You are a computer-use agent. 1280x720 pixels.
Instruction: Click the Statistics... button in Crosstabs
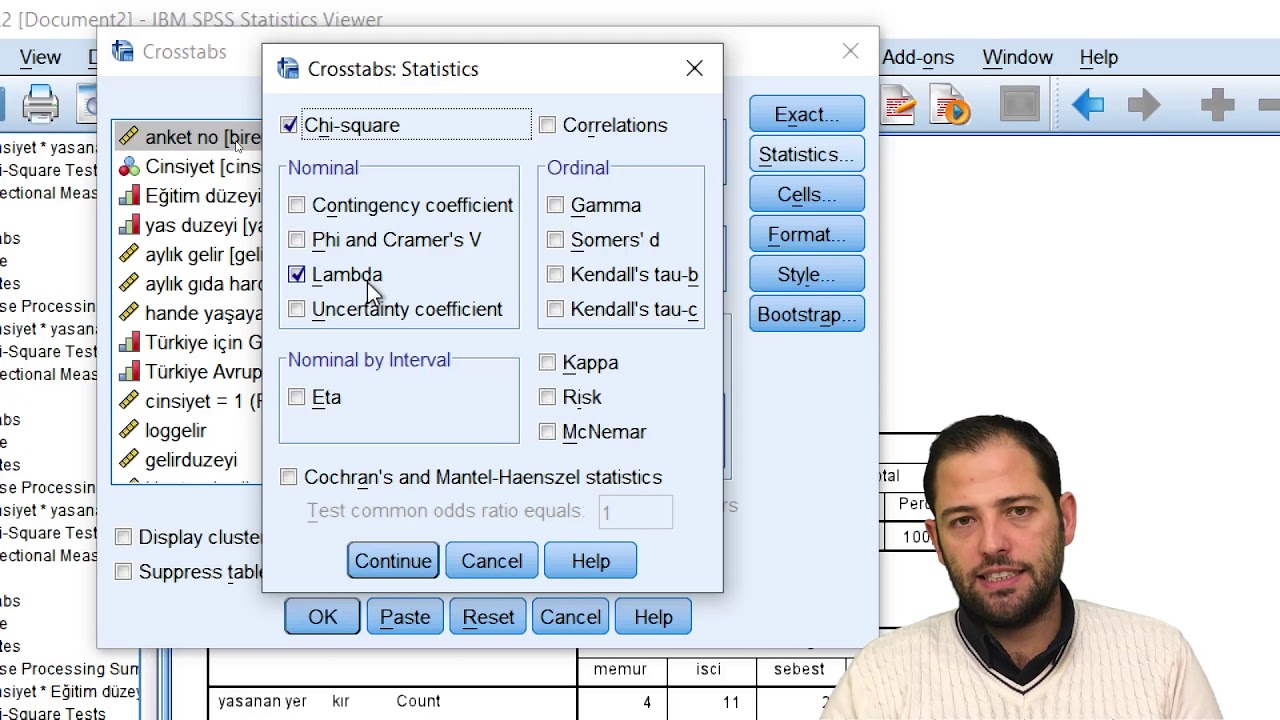coord(807,154)
